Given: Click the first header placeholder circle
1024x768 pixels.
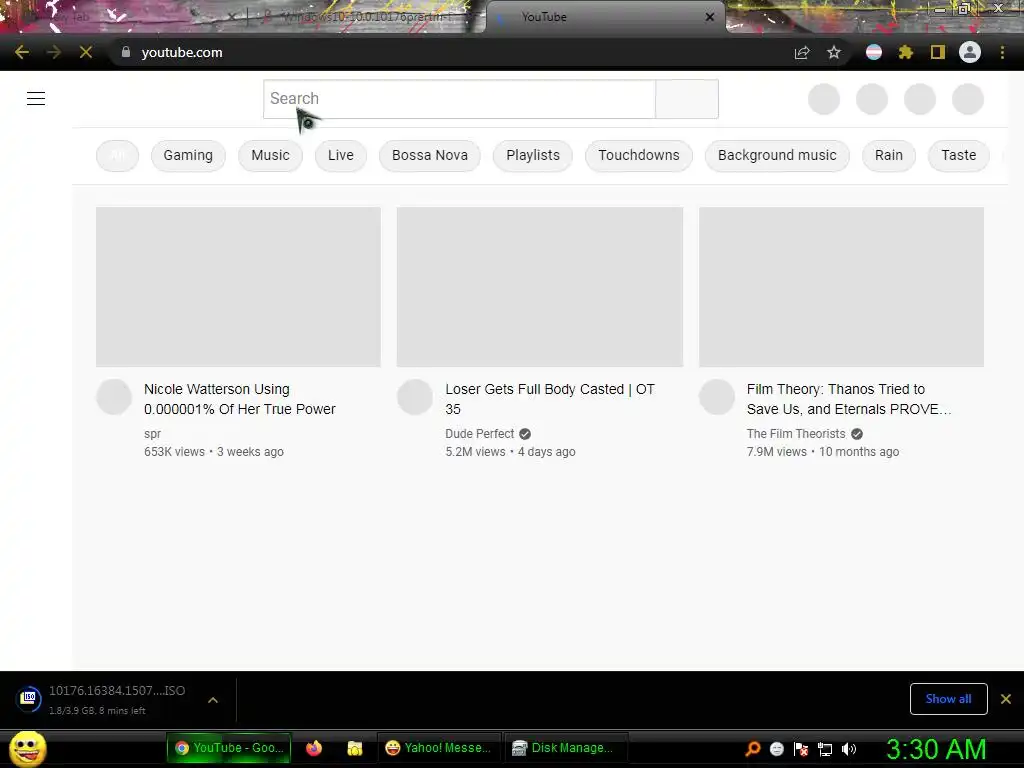Looking at the screenshot, I should coord(824,99).
